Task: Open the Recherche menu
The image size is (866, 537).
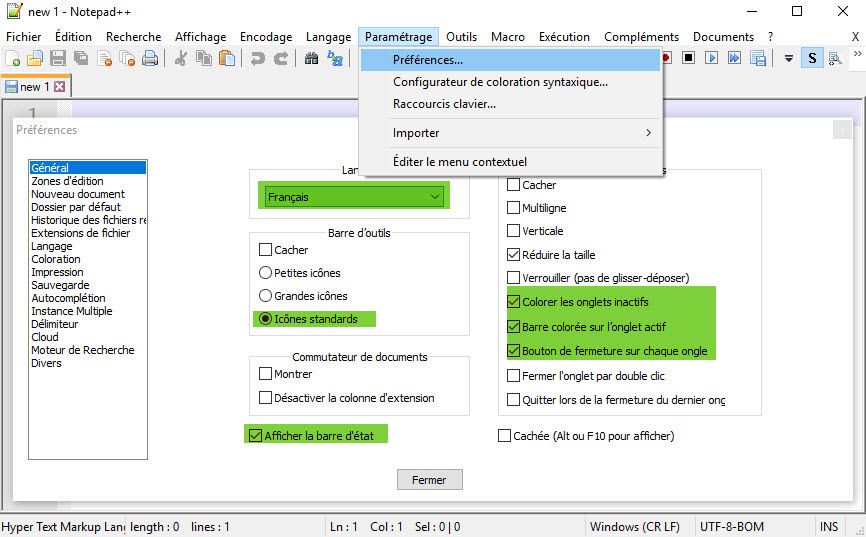Action: click(134, 37)
